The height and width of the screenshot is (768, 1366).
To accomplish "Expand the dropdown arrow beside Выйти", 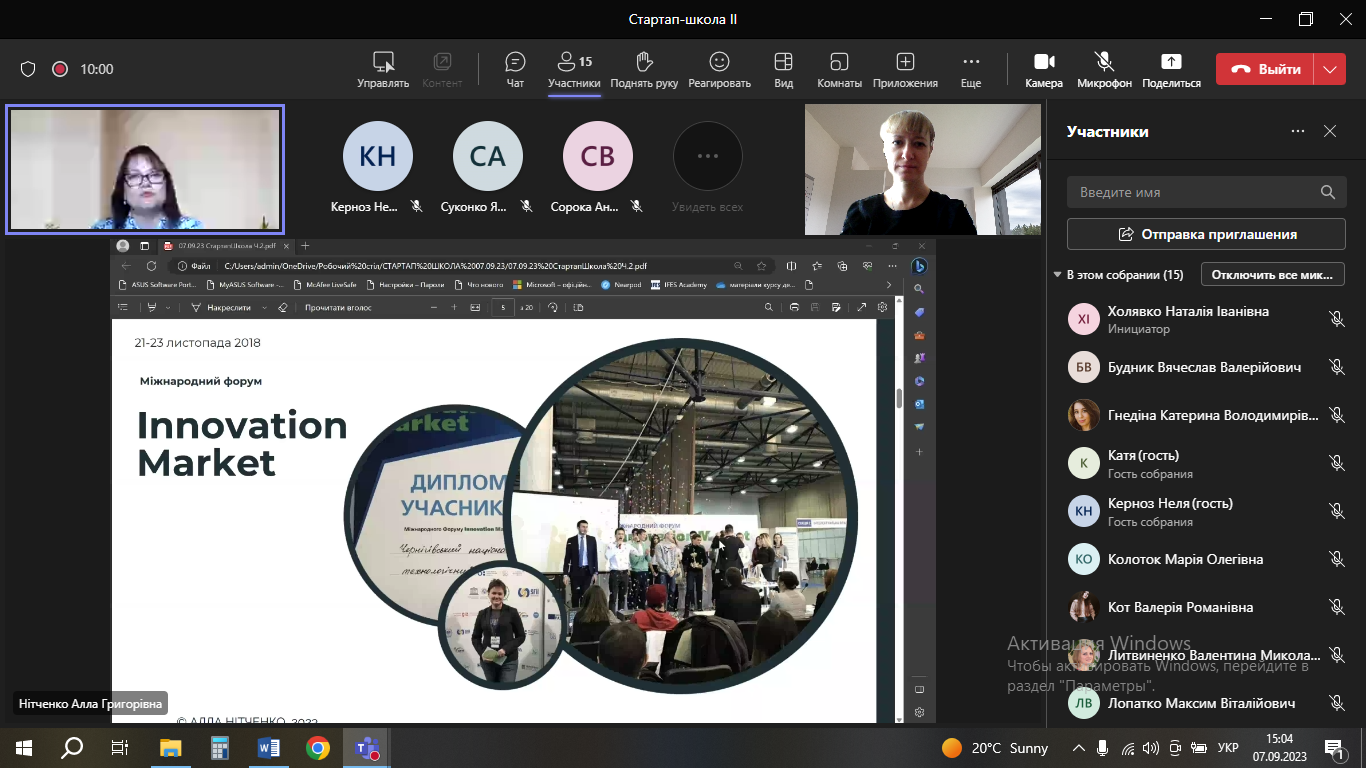I will pyautogui.click(x=1329, y=69).
